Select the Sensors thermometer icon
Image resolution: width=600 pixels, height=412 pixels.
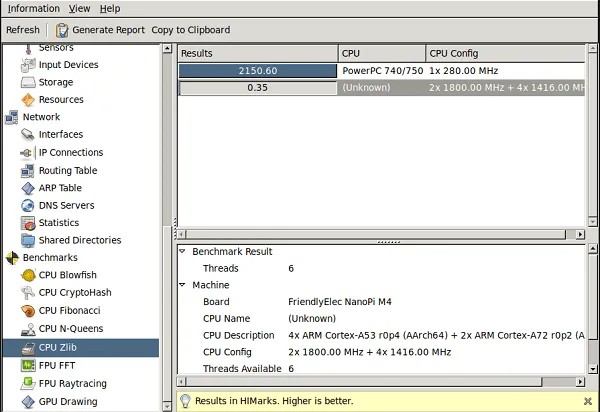click(28, 49)
